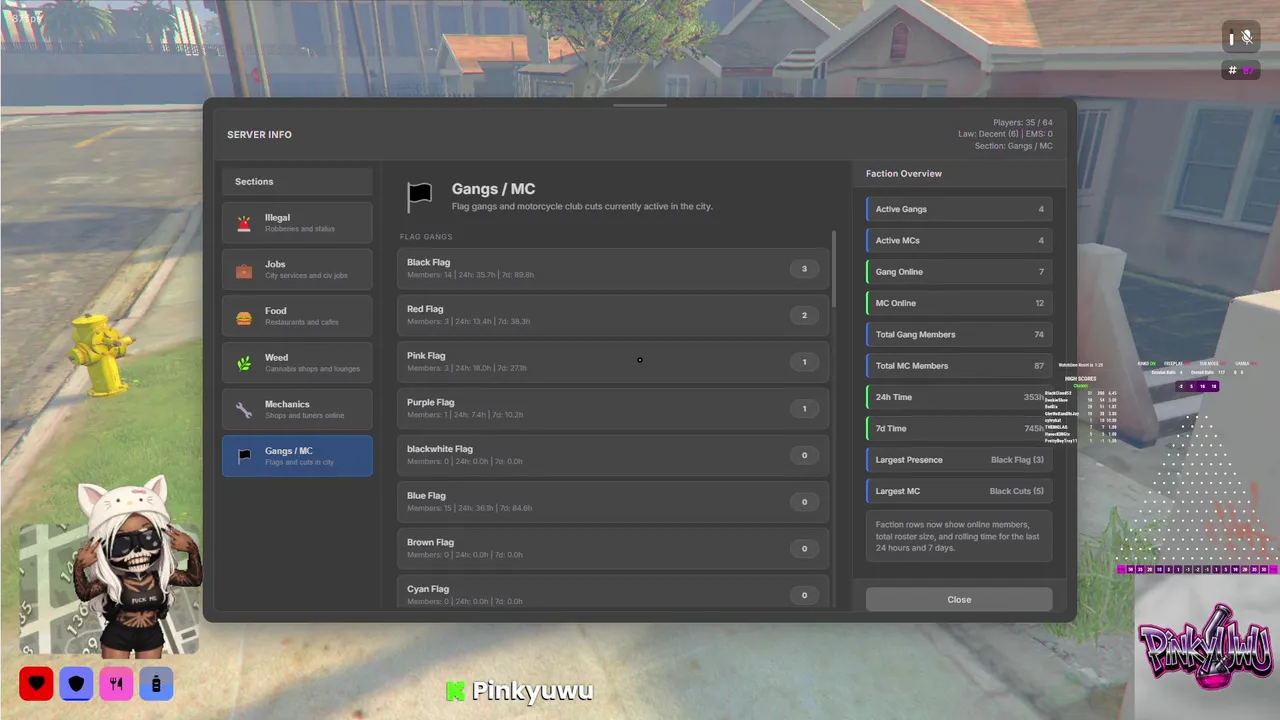Click the Pink Flag online count badge 1
The image size is (1280, 720).
tap(804, 362)
